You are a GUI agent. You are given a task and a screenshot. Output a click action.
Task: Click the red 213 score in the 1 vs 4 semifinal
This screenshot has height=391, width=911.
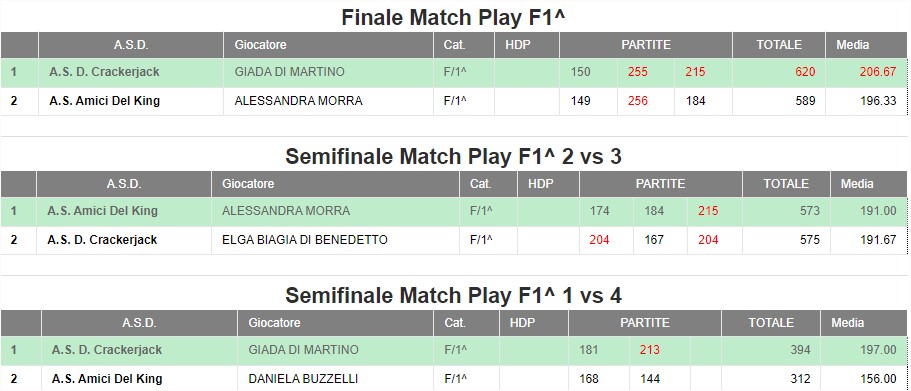point(650,350)
